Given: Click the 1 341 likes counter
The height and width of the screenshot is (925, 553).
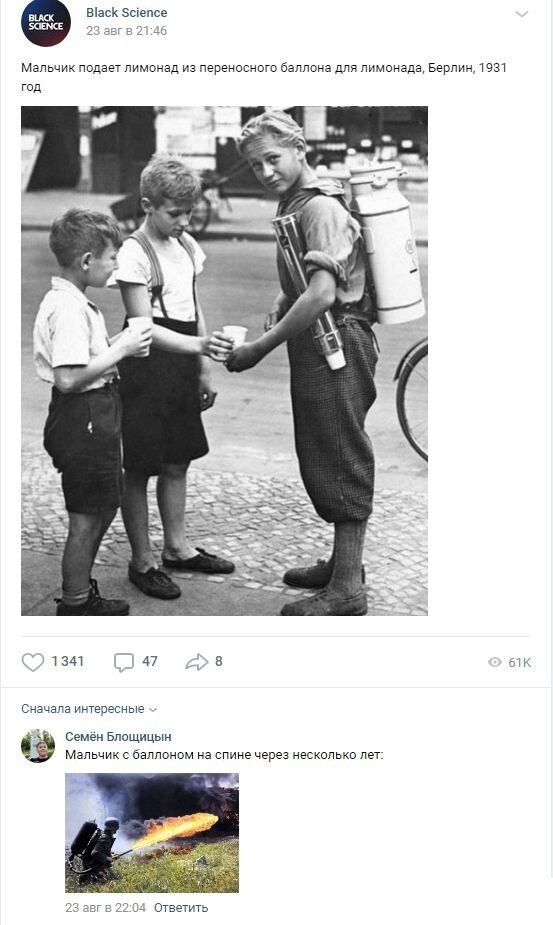Looking at the screenshot, I should 67,661.
